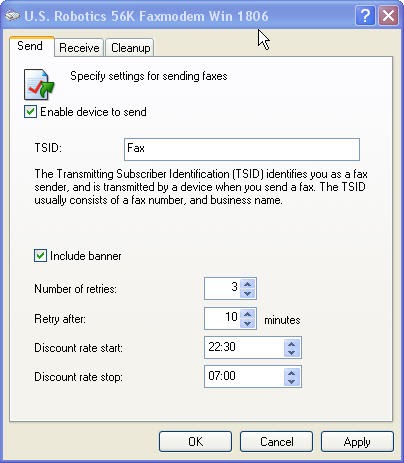Uncheck Enable device to send
The image size is (404, 463).
pyautogui.click(x=30, y=112)
